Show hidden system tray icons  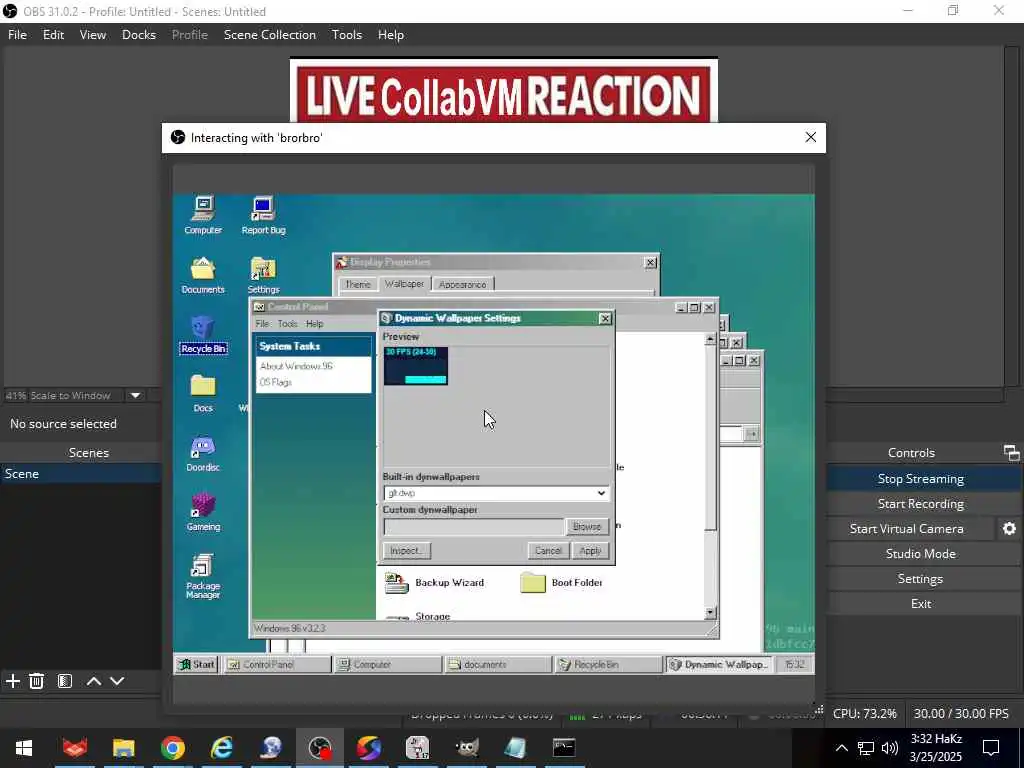click(x=842, y=748)
